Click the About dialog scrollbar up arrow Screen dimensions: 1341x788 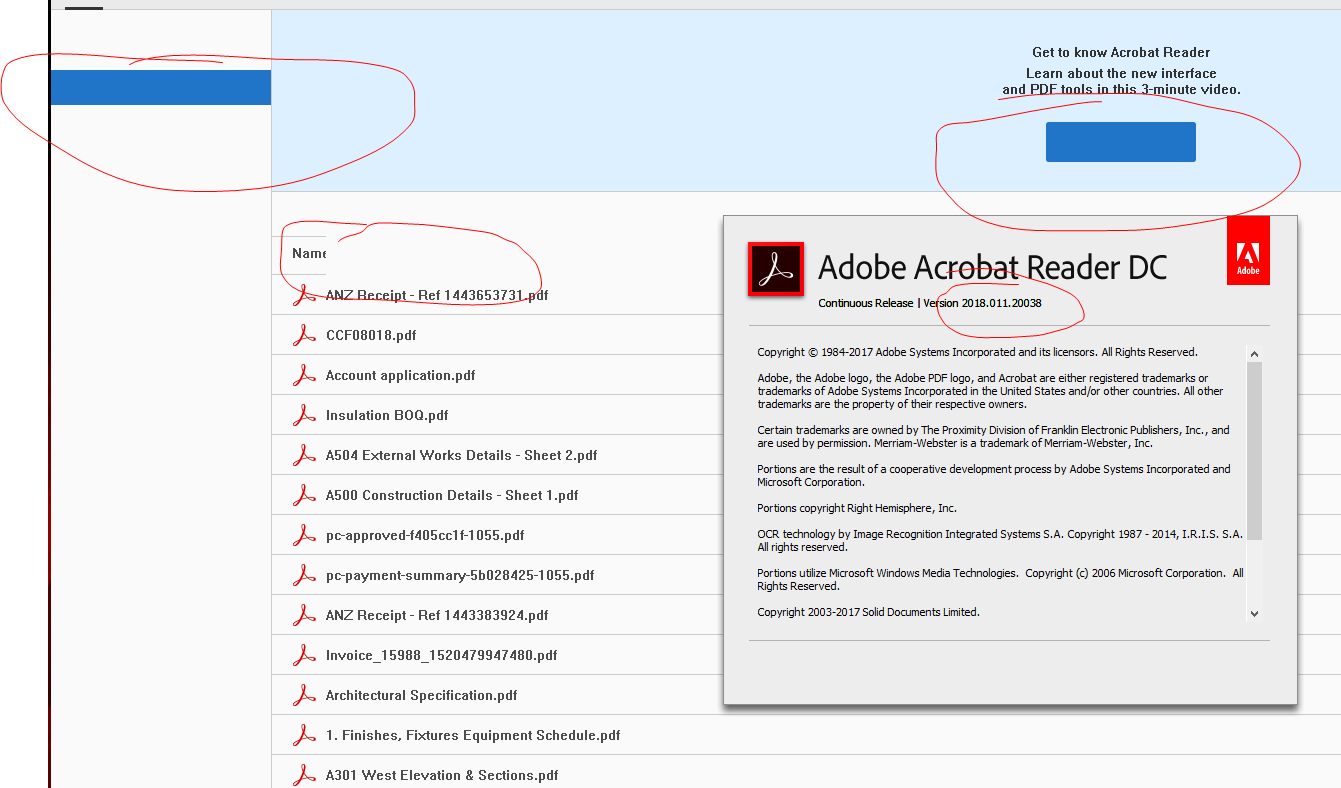pos(1254,353)
